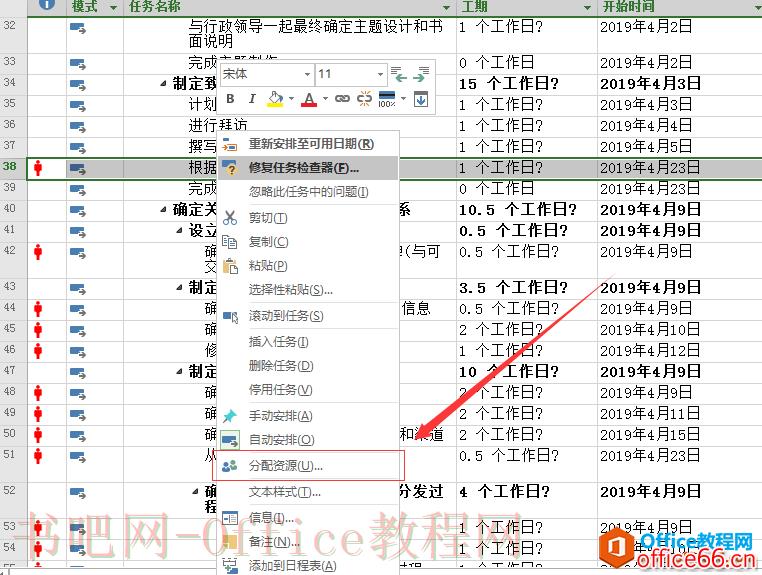Image resolution: width=762 pixels, height=575 pixels.
Task: Click overallocated red person icon in row 44
Action: coord(38,309)
